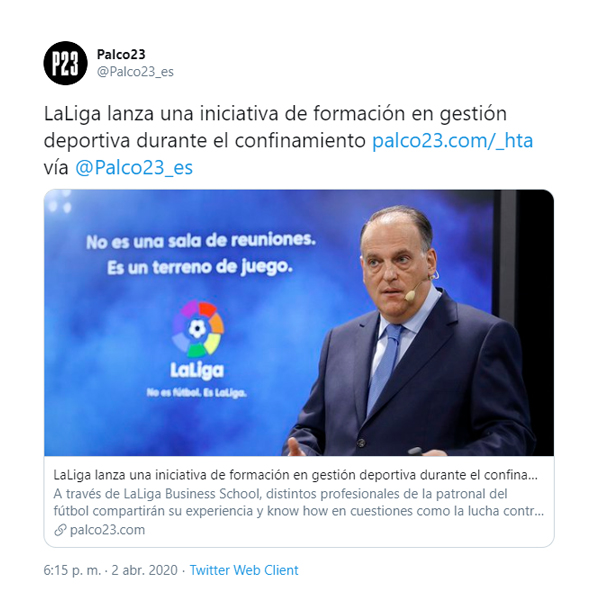
Task: Click the LaLiga logo in the image
Action: [x=197, y=329]
